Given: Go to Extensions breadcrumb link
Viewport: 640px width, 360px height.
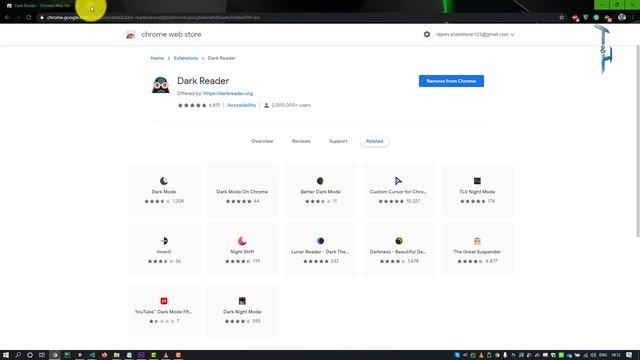Looking at the screenshot, I should (x=186, y=58).
